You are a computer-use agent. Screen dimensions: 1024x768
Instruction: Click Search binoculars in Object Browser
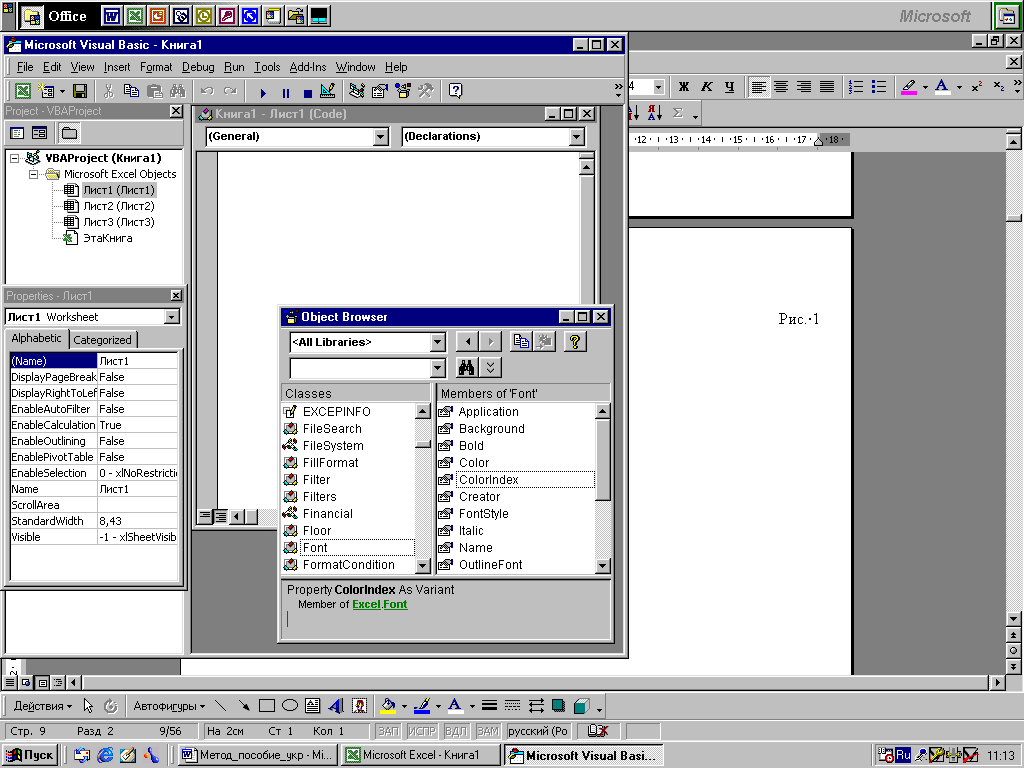pyautogui.click(x=466, y=368)
